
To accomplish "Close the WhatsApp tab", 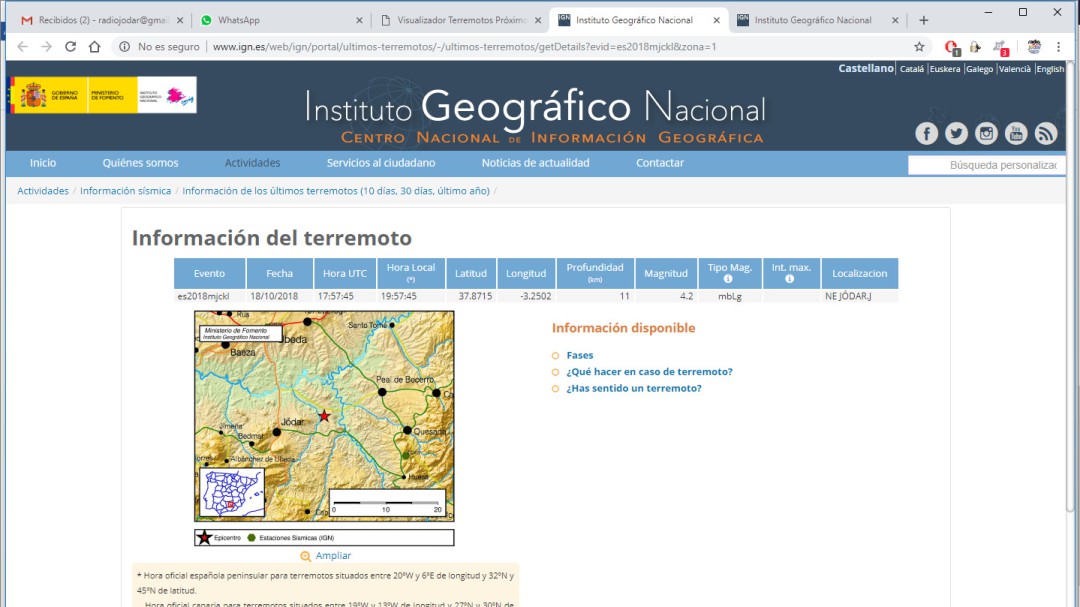I will coord(359,21).
